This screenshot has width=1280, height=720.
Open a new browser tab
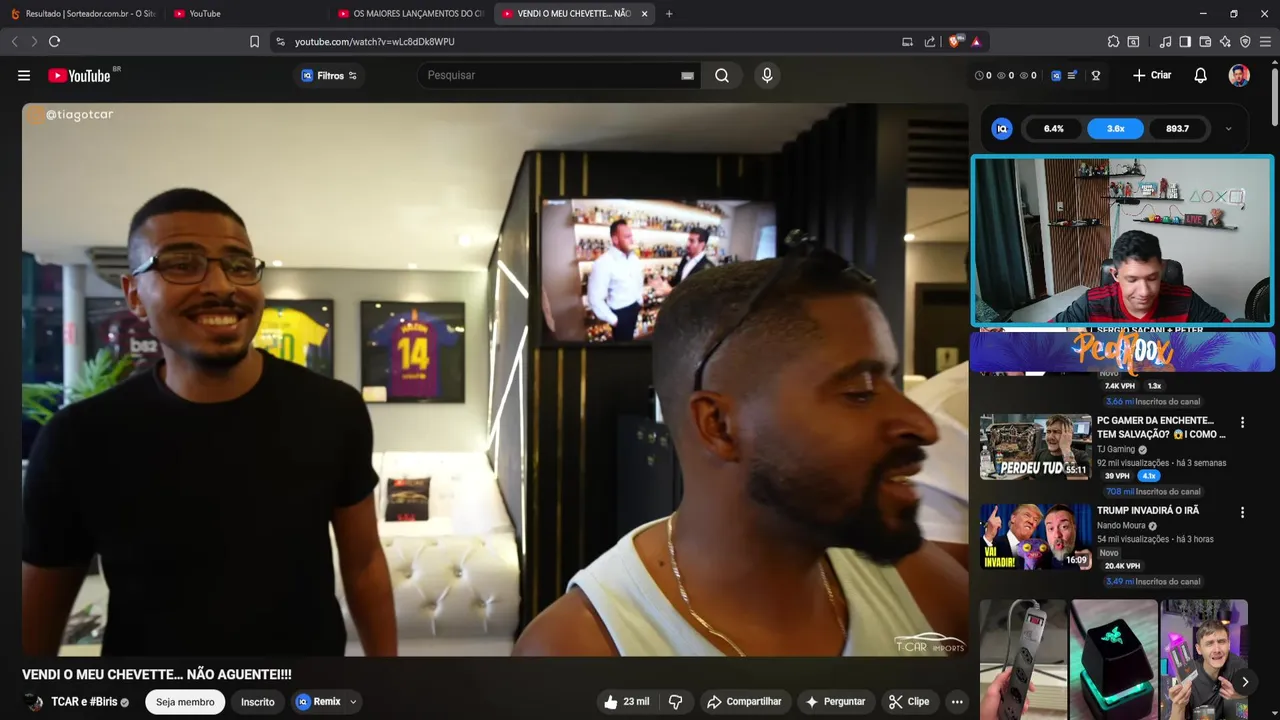tap(669, 13)
